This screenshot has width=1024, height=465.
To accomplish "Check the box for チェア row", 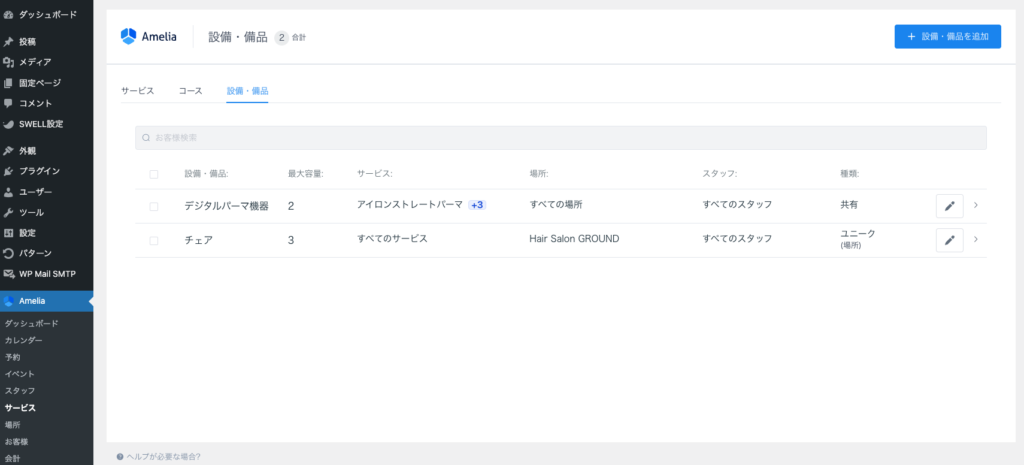I will click(x=154, y=240).
